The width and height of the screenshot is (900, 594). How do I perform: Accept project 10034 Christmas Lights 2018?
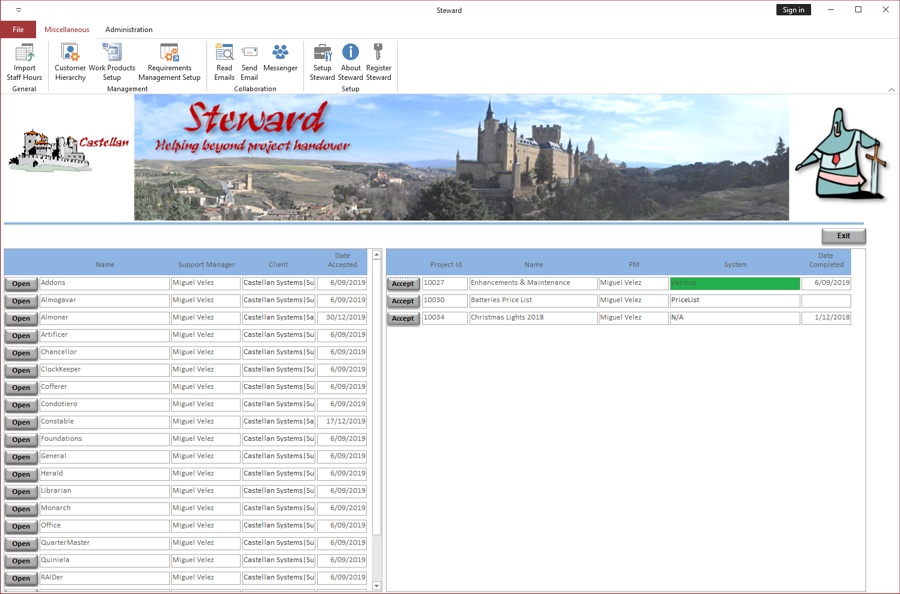tap(403, 318)
